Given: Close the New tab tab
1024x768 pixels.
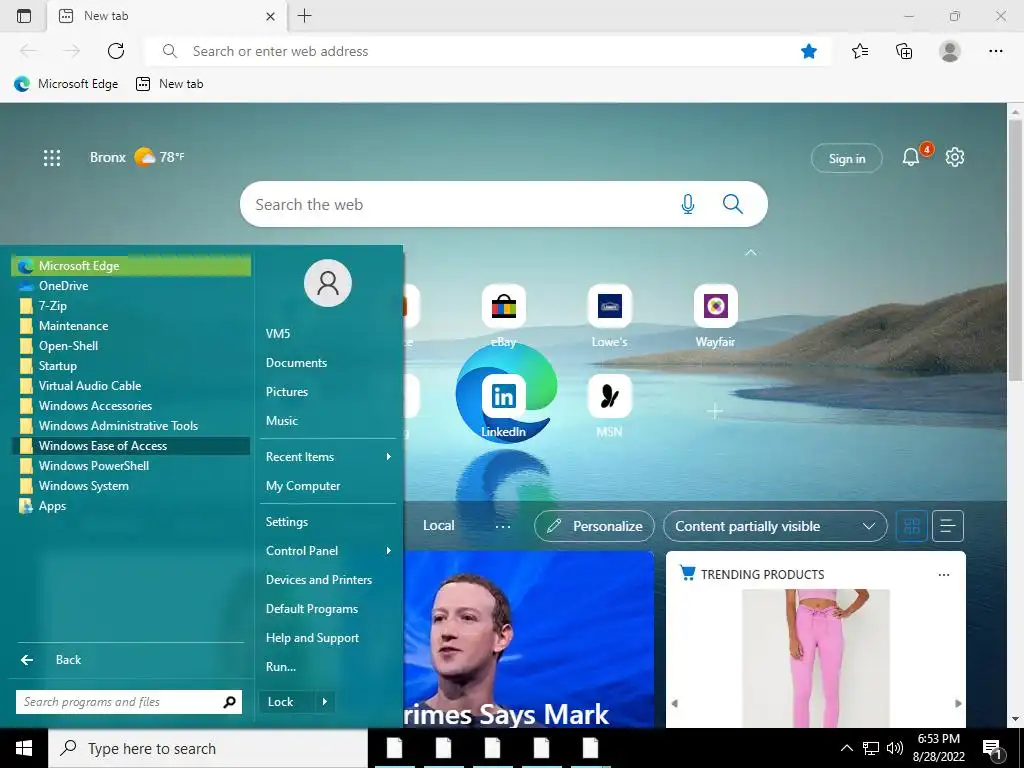Looking at the screenshot, I should point(270,16).
